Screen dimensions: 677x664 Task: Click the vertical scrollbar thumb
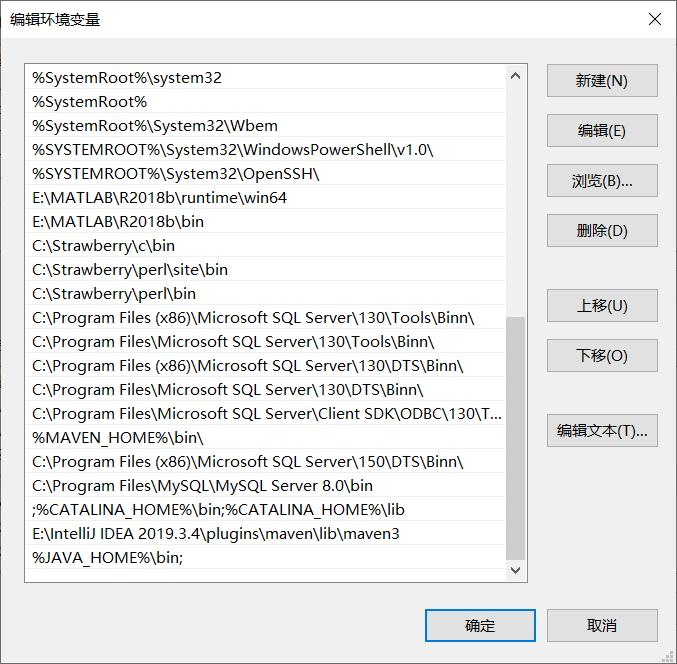coord(515,438)
